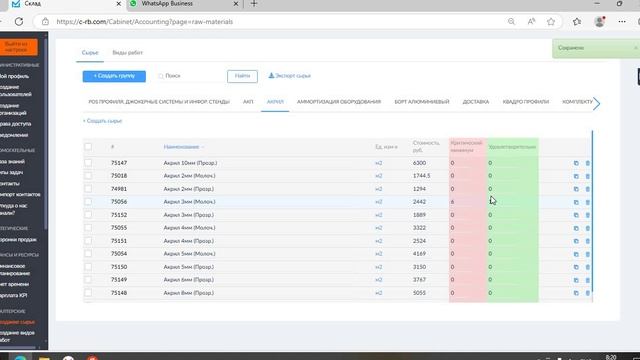
Task: Open the browser profile avatar
Action: point(600,22)
